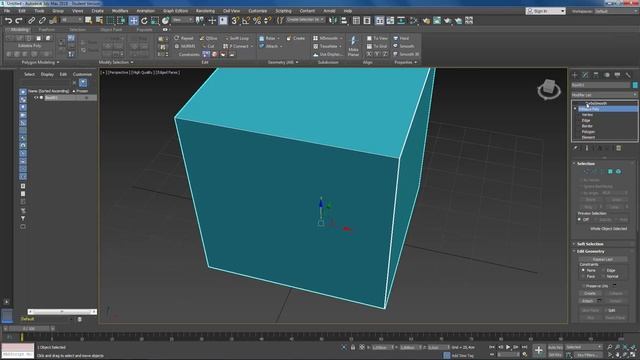Toggle visibility eye of Box001
The height and width of the screenshot is (360, 640).
[36, 98]
